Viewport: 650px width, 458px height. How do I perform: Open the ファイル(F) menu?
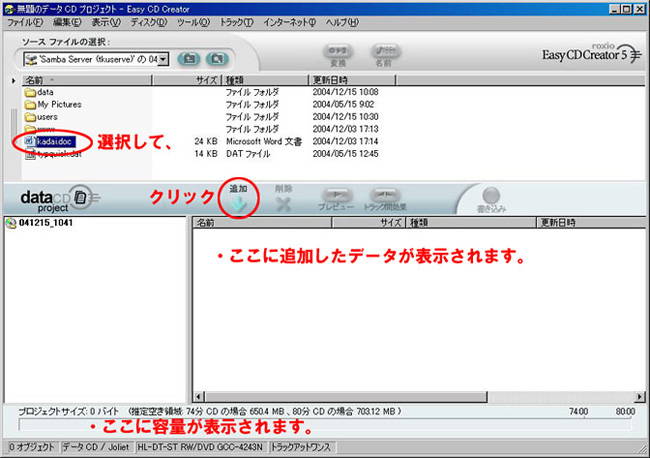(25, 22)
